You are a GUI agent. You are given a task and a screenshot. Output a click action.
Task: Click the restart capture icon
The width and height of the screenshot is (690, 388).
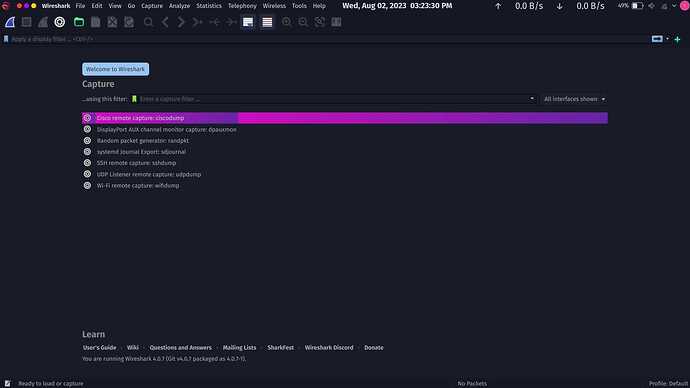tap(43, 22)
